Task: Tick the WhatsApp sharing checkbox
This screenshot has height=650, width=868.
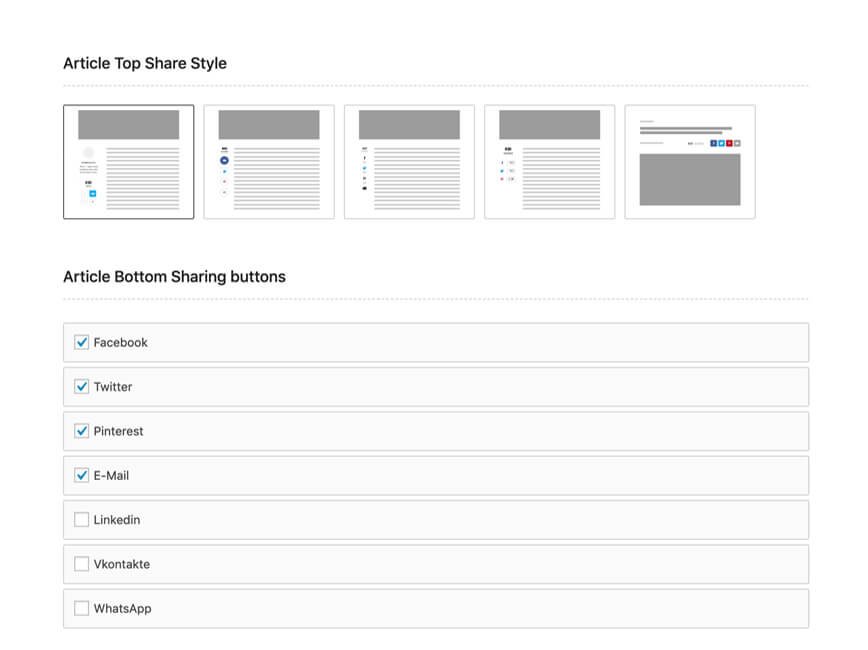Action: click(81, 608)
